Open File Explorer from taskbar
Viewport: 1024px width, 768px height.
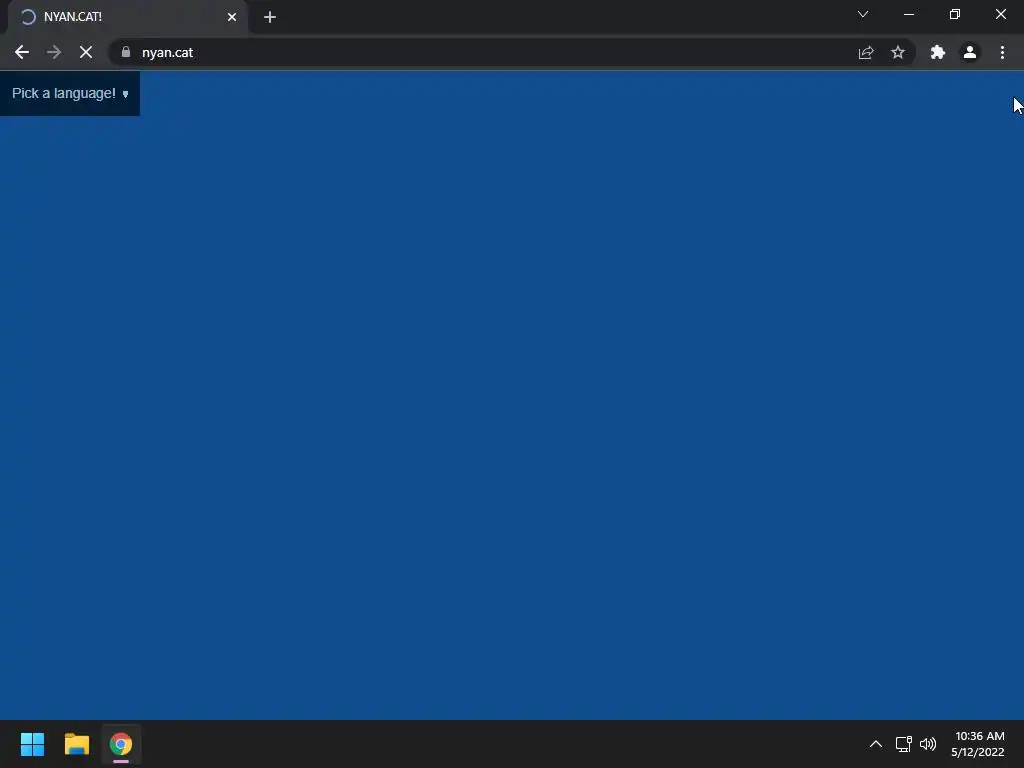[x=76, y=744]
